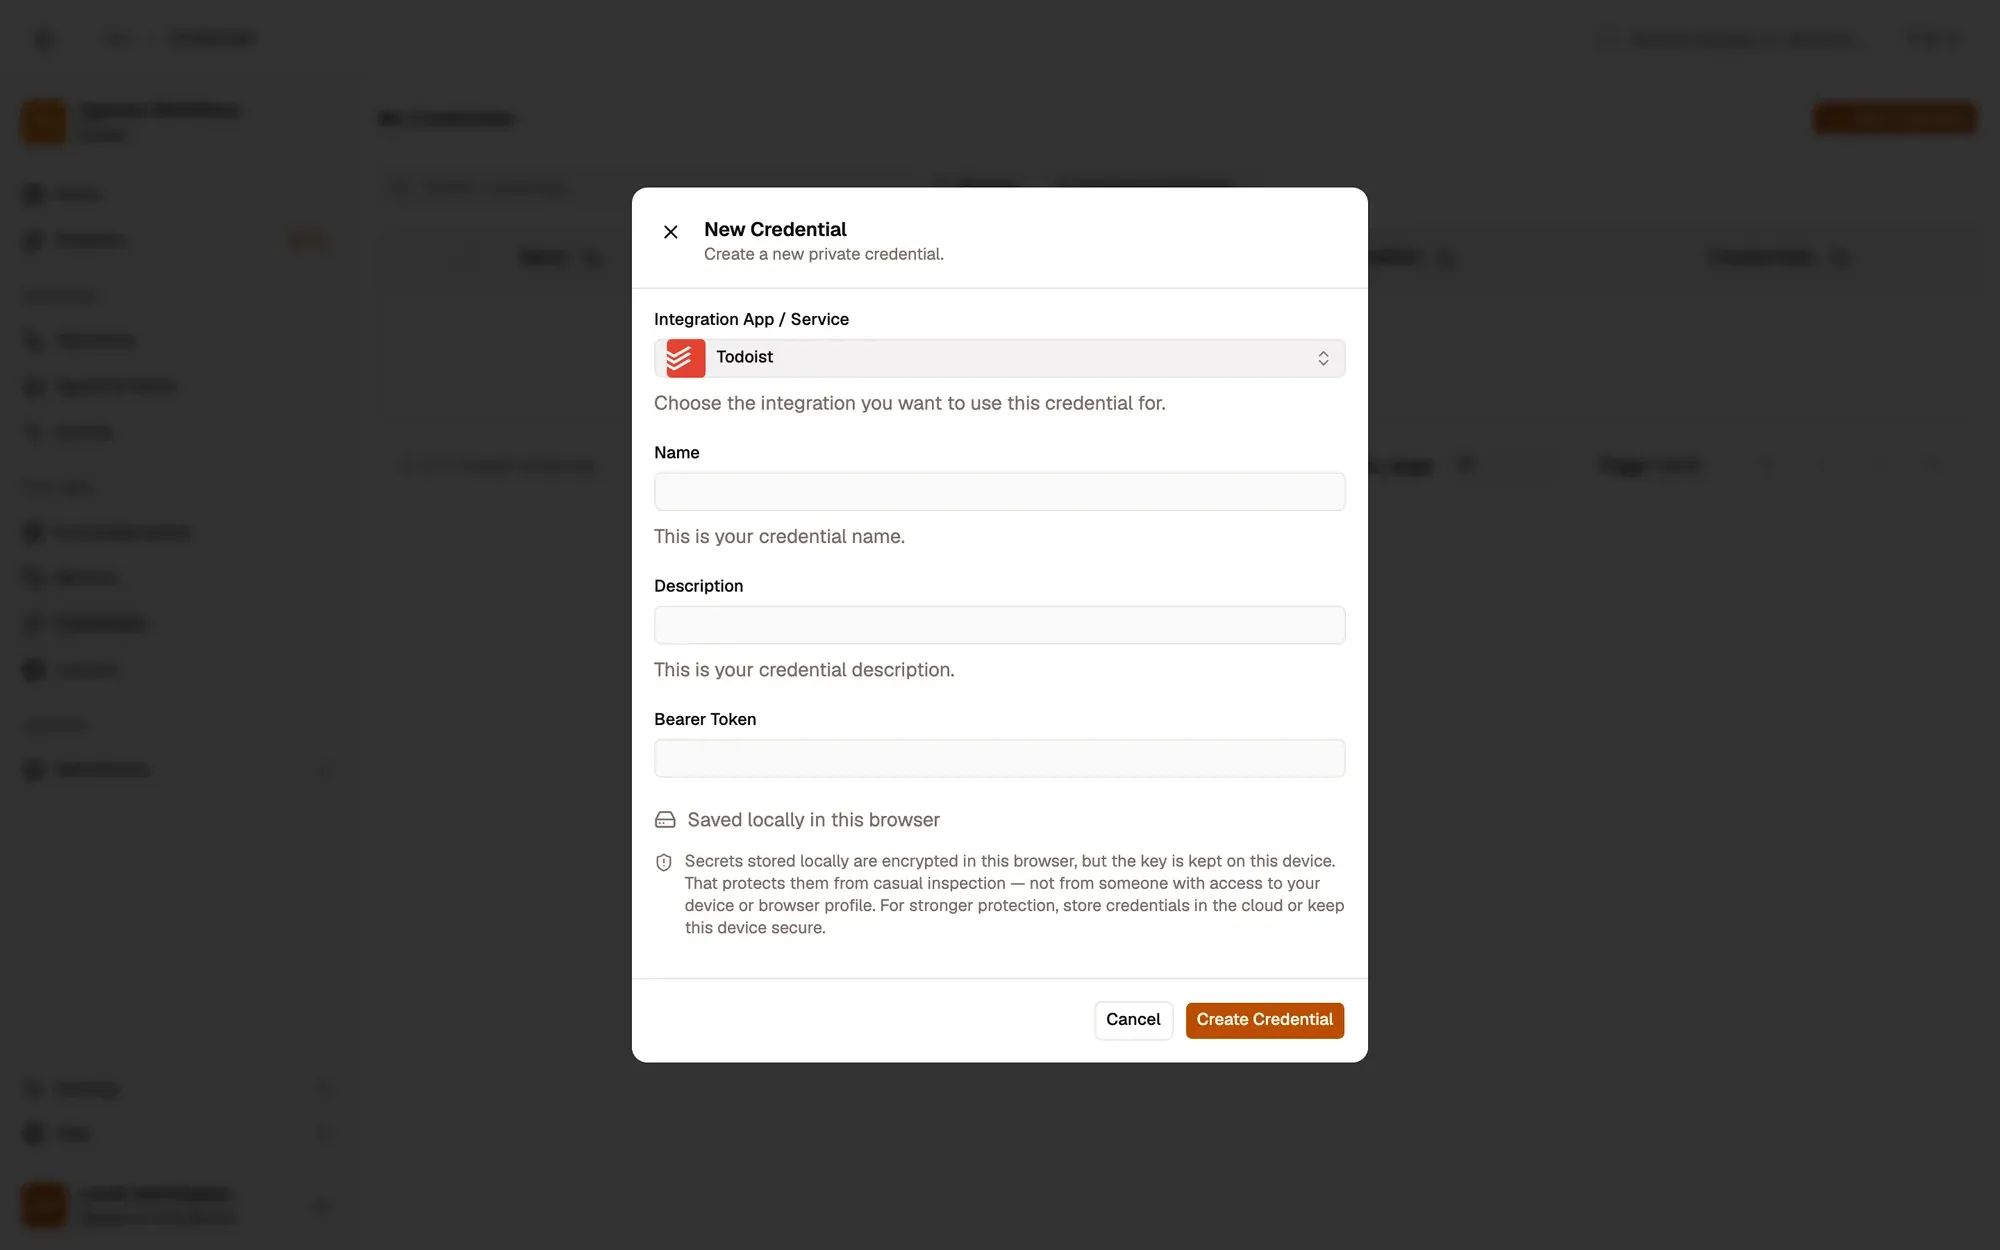Click the shield warning icon
The width and height of the screenshot is (2000, 1250).
(x=664, y=862)
